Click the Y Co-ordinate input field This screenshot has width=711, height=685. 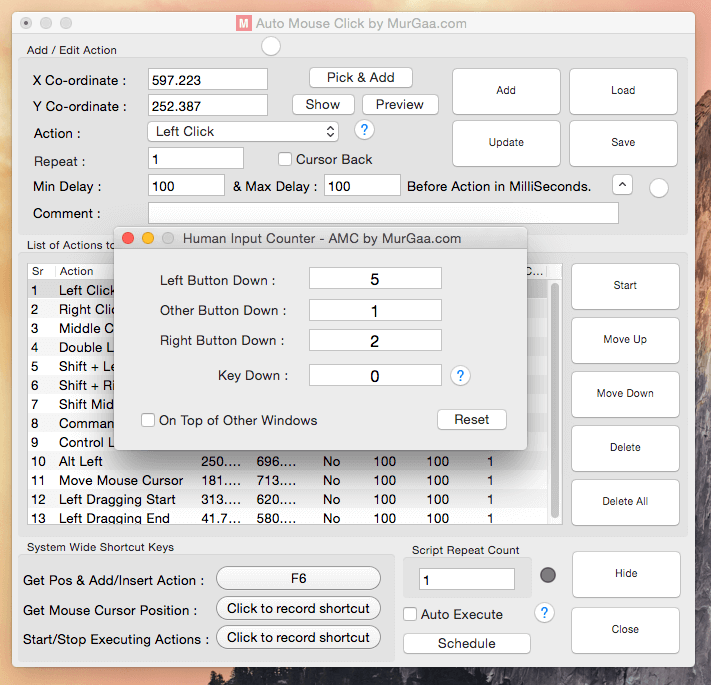point(208,106)
